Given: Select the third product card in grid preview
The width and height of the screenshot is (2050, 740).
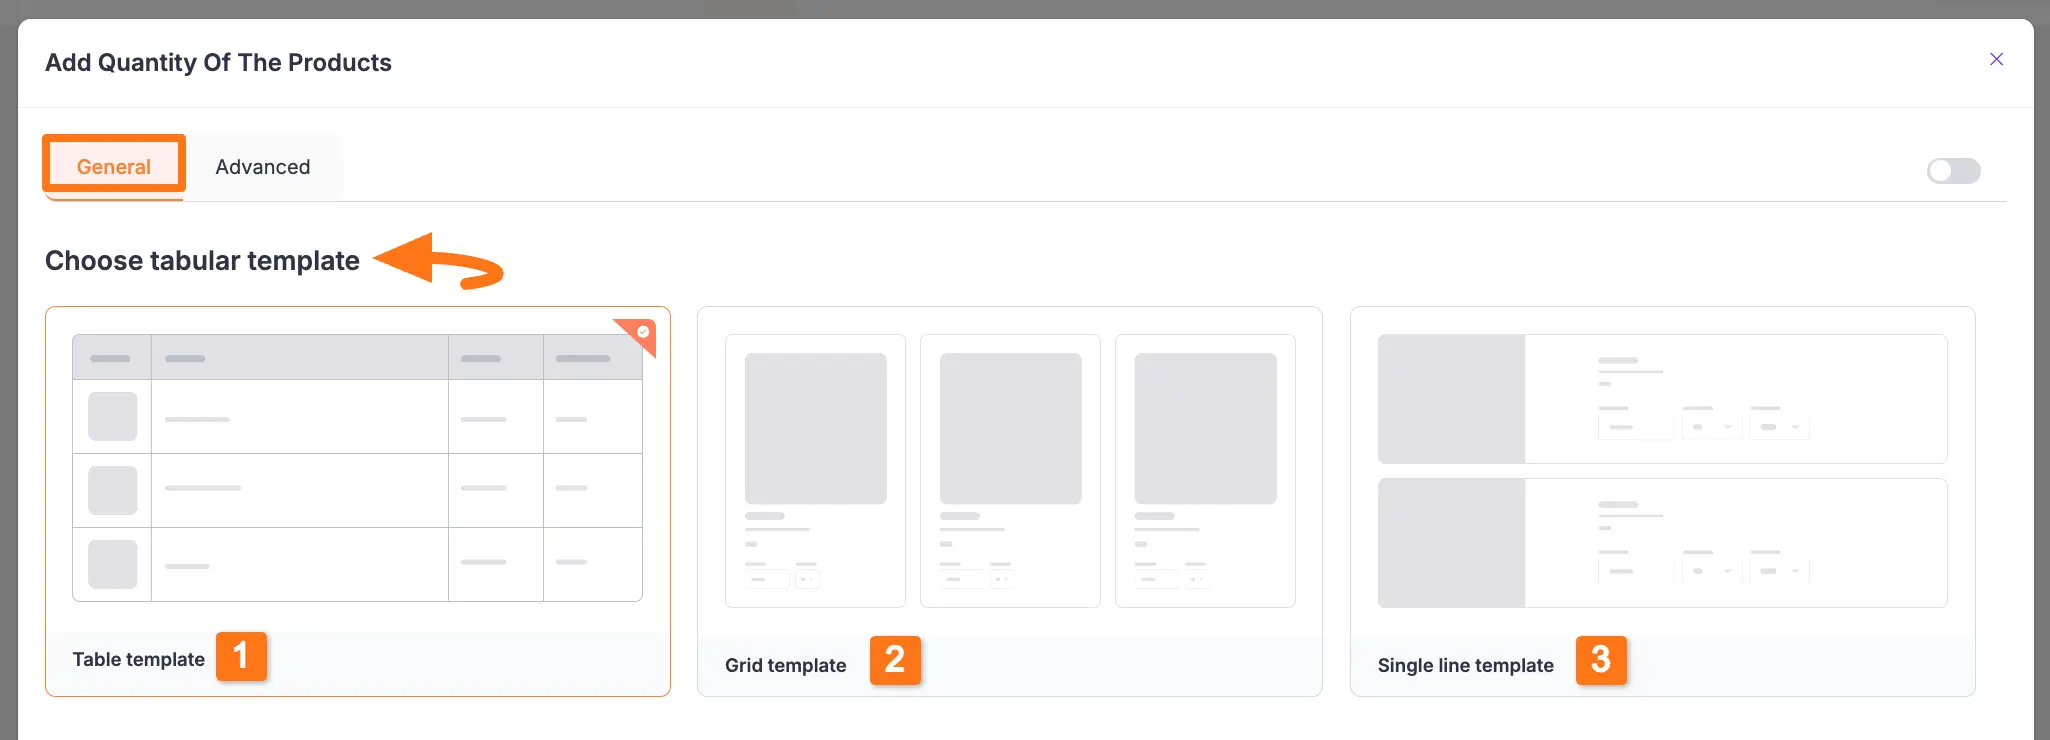Looking at the screenshot, I should point(1205,470).
